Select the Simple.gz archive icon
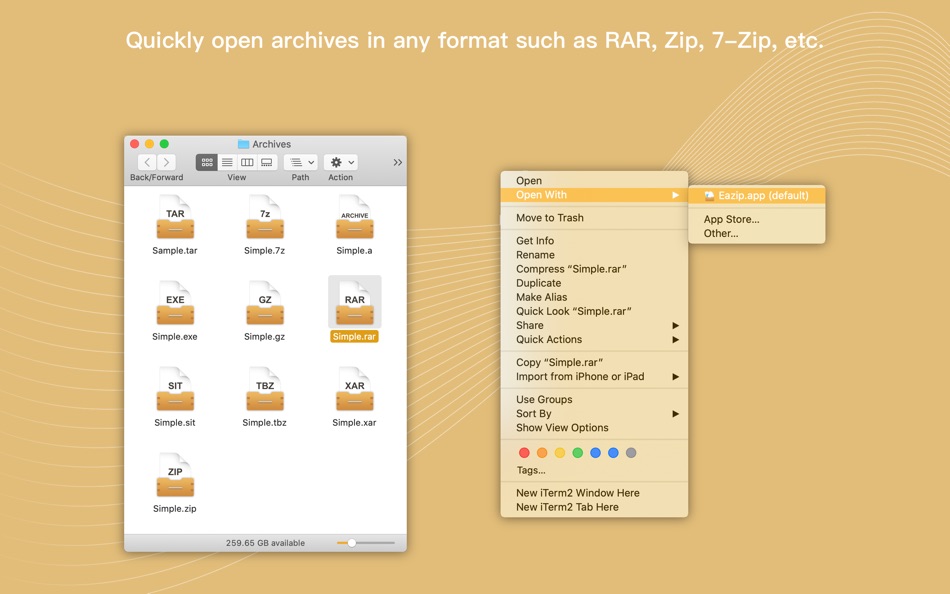This screenshot has width=950, height=594. point(265,303)
